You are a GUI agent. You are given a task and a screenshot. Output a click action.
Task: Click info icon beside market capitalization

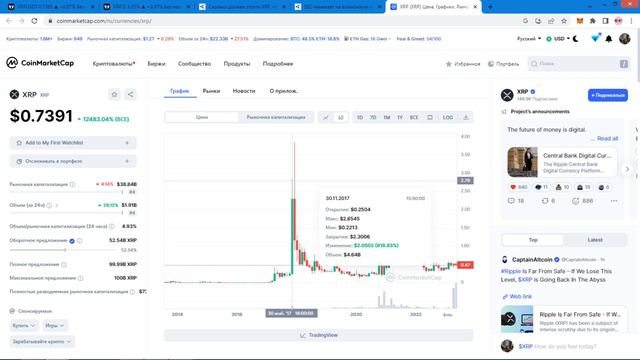pos(72,184)
